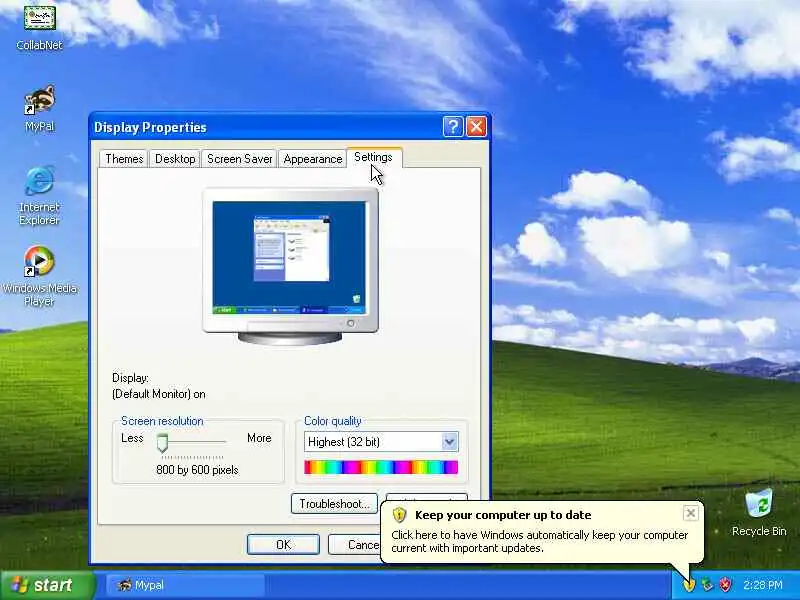
Task: Confirm with the OK button
Action: [x=283, y=544]
